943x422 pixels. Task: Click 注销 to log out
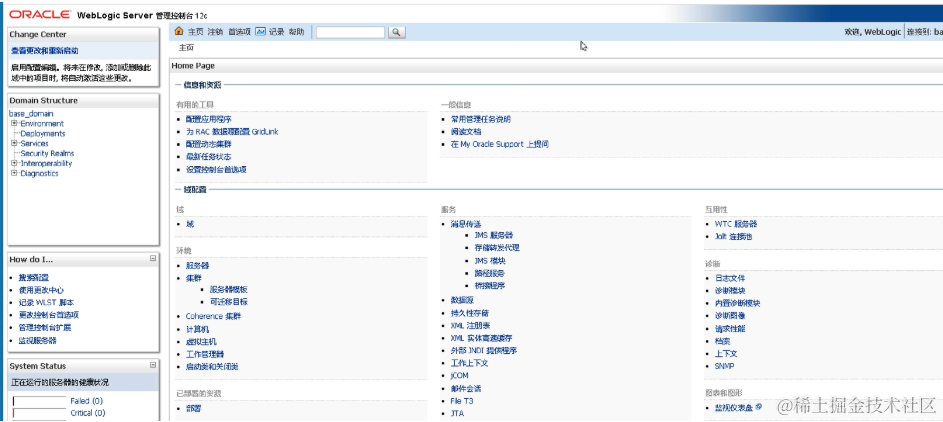(x=215, y=32)
